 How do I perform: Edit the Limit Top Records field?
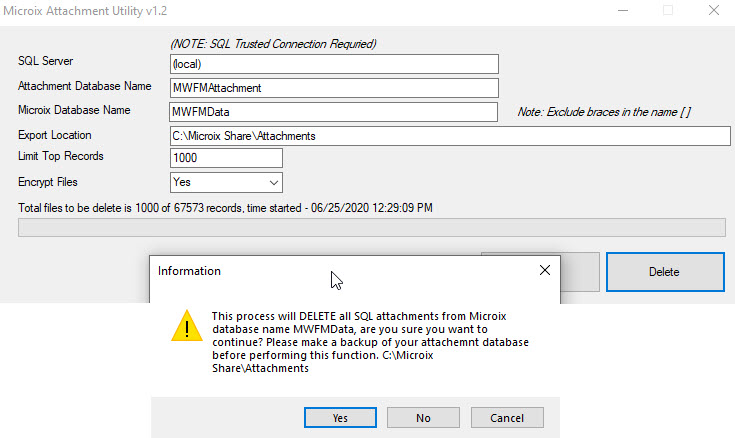click(226, 159)
